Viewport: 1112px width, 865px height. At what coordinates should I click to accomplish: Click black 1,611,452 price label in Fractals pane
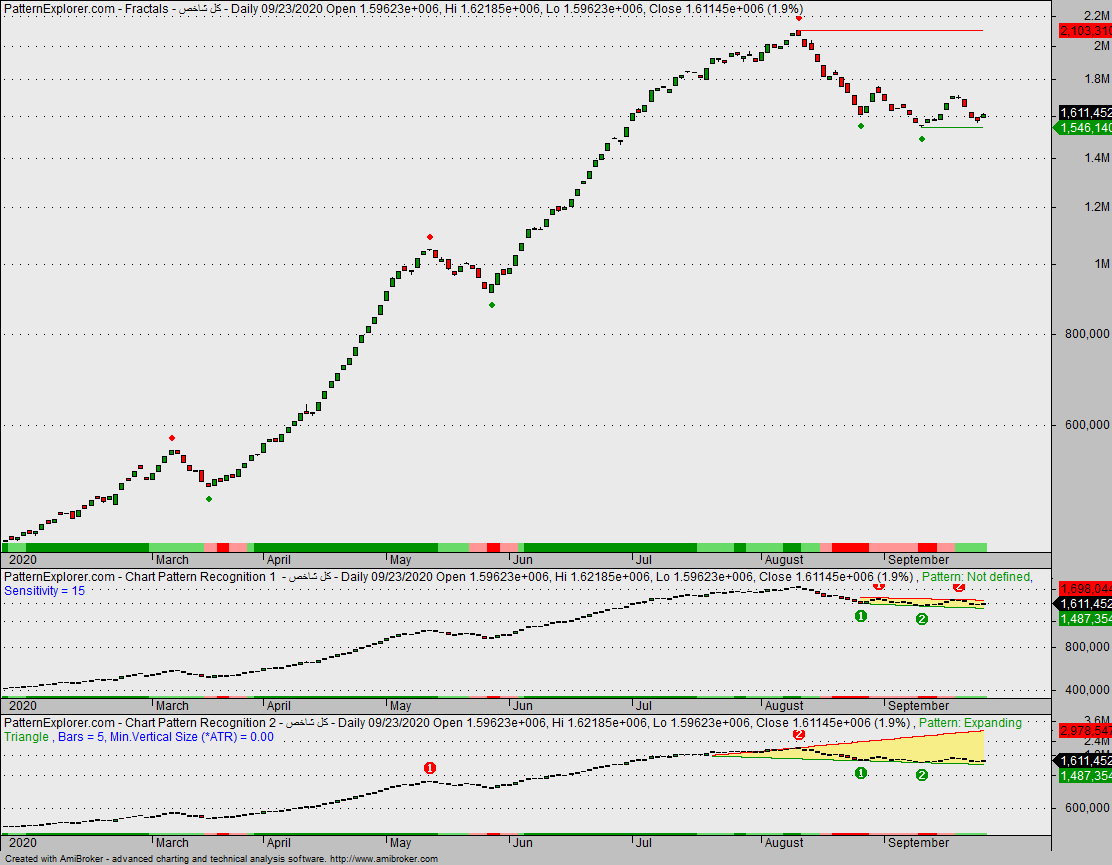1084,113
